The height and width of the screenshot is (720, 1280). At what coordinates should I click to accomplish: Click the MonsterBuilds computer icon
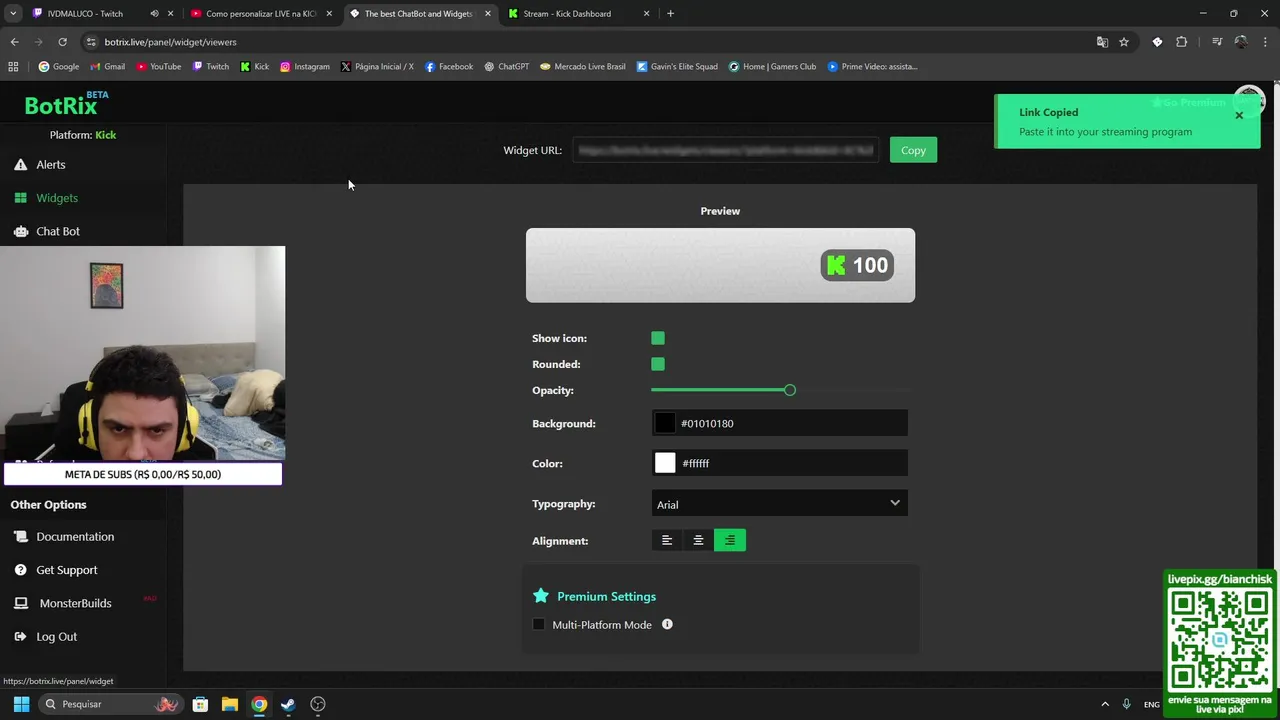[20, 603]
